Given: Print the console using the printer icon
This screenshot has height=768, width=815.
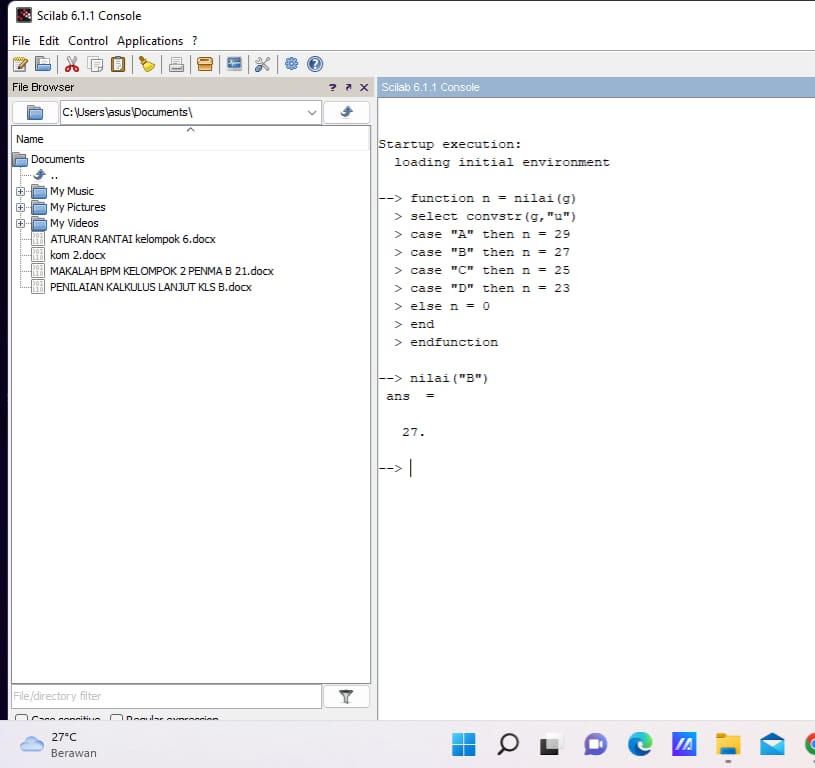Looking at the screenshot, I should point(176,64).
